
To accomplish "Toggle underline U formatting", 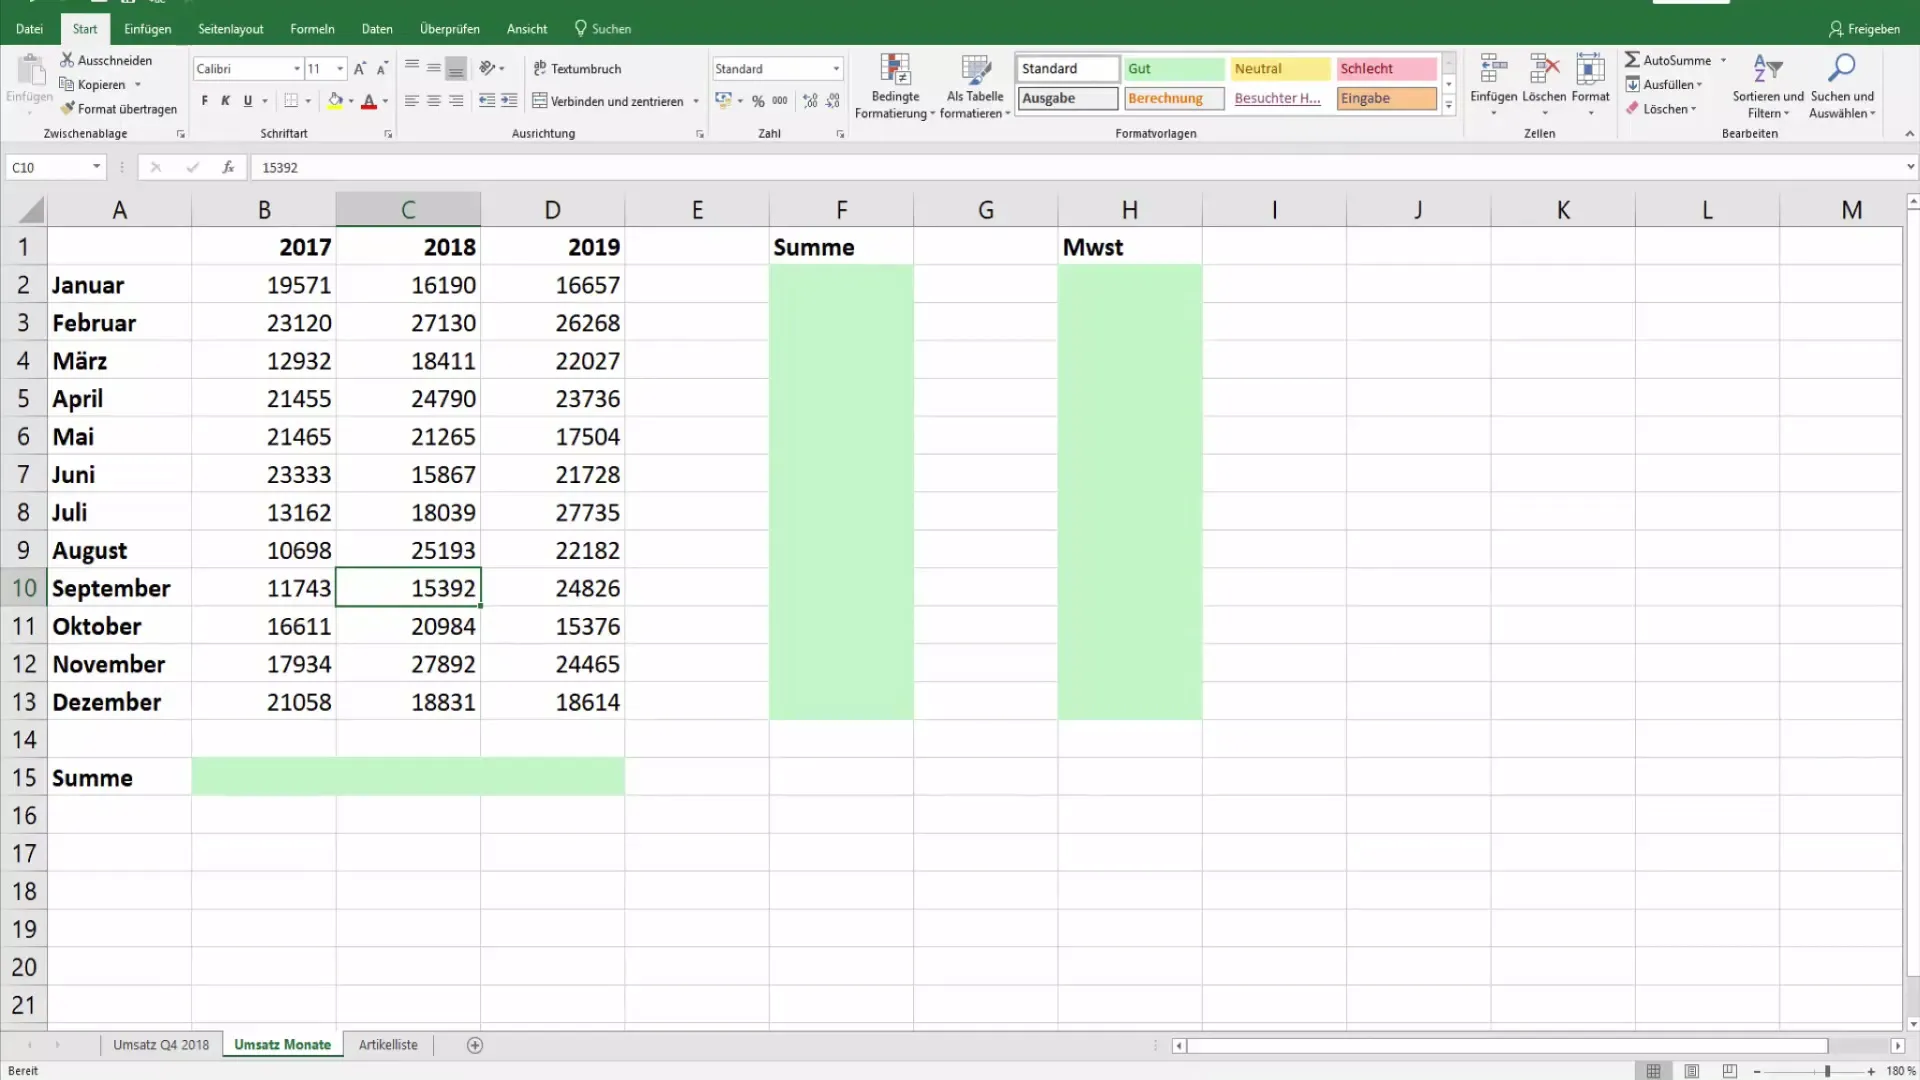I will click(248, 100).
